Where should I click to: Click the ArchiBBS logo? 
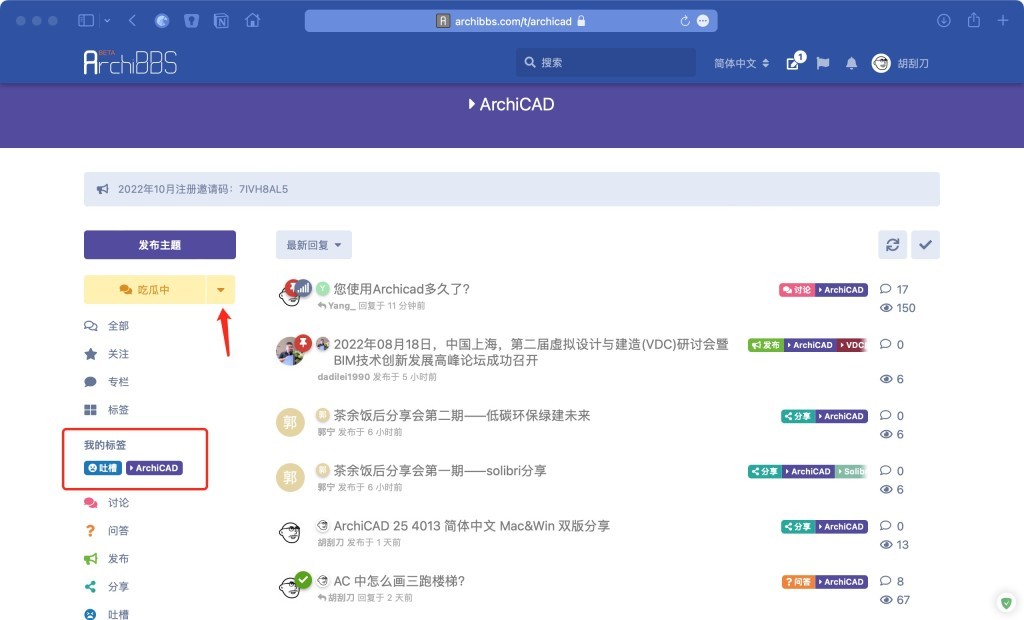[x=130, y=62]
